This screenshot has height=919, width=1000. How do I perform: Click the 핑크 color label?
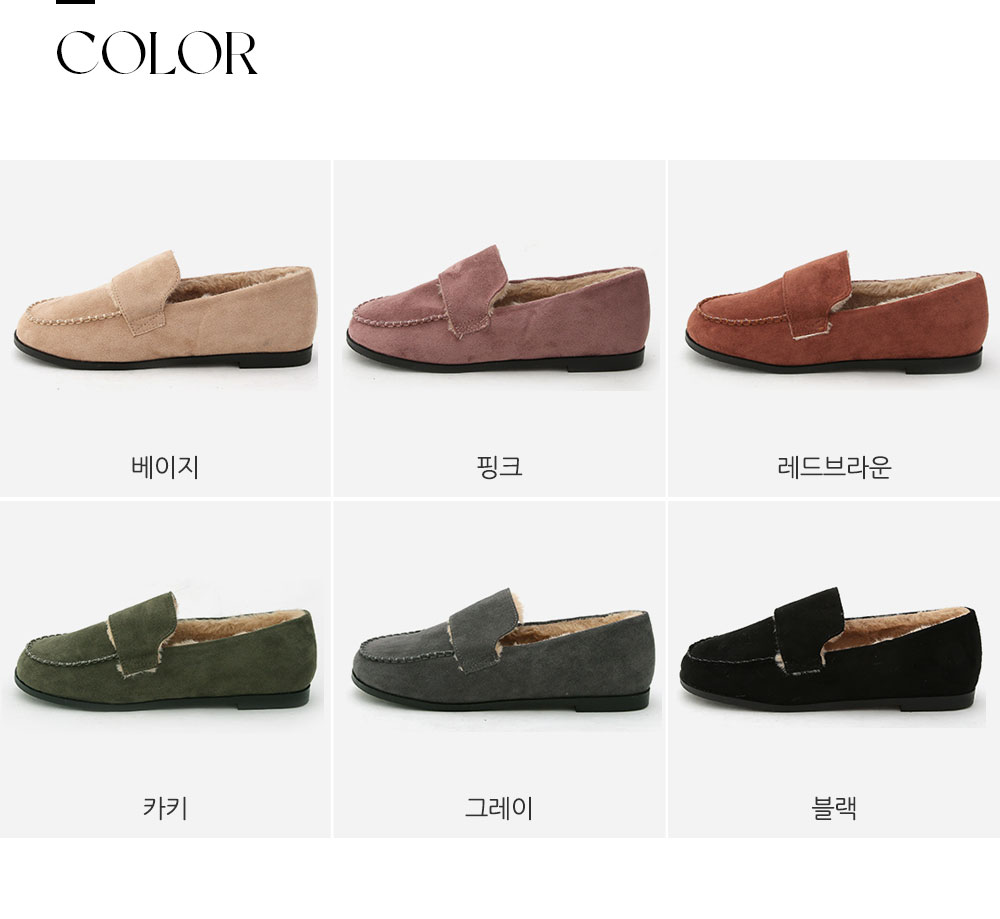[499, 467]
